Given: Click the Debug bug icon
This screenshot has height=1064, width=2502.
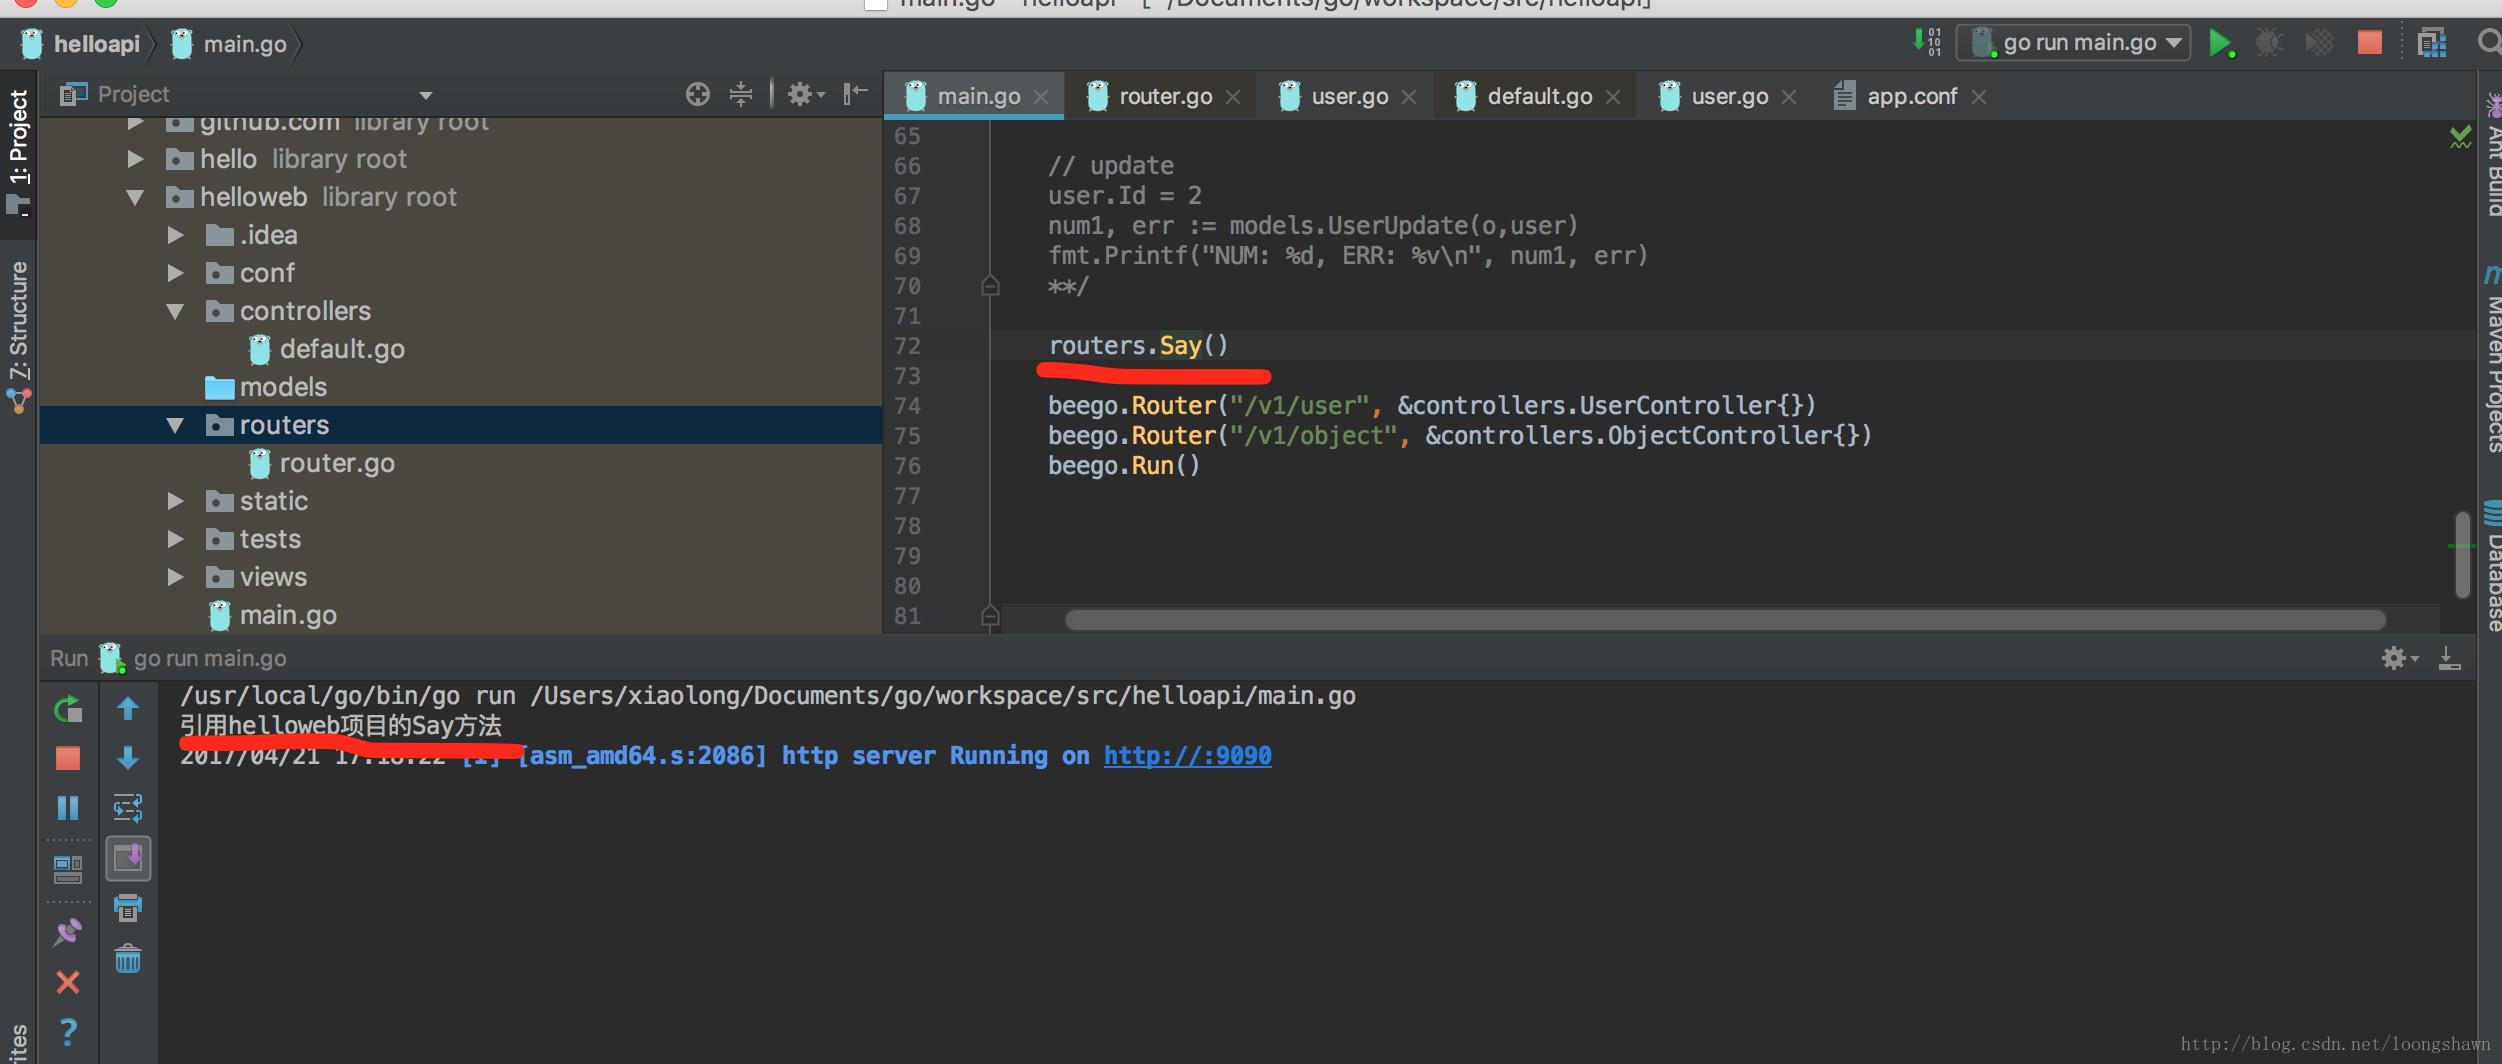Looking at the screenshot, I should point(2269,43).
